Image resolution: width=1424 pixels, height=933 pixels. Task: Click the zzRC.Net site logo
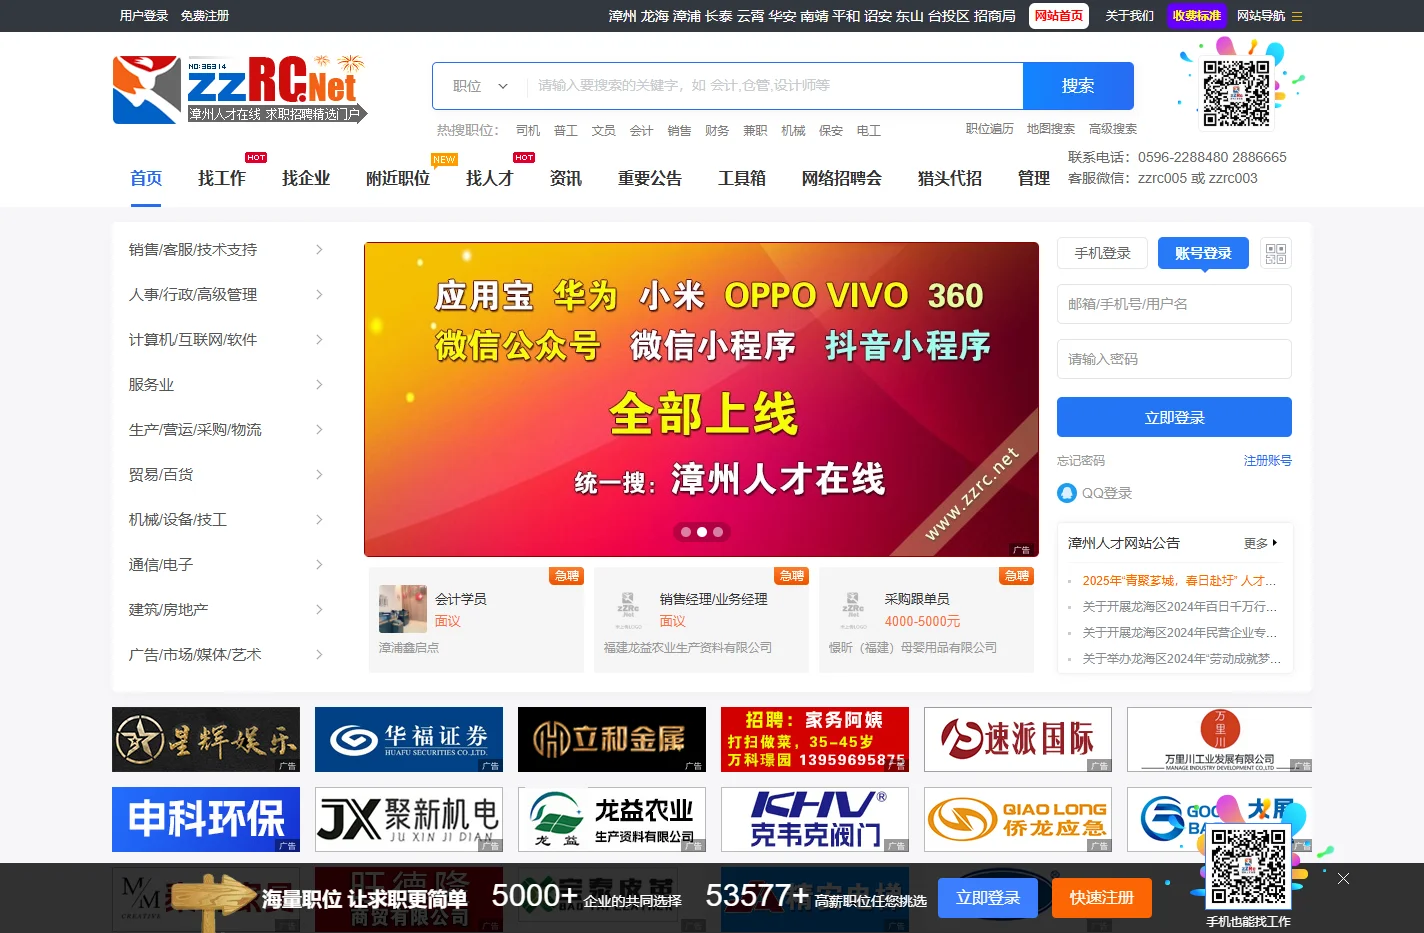(x=240, y=90)
